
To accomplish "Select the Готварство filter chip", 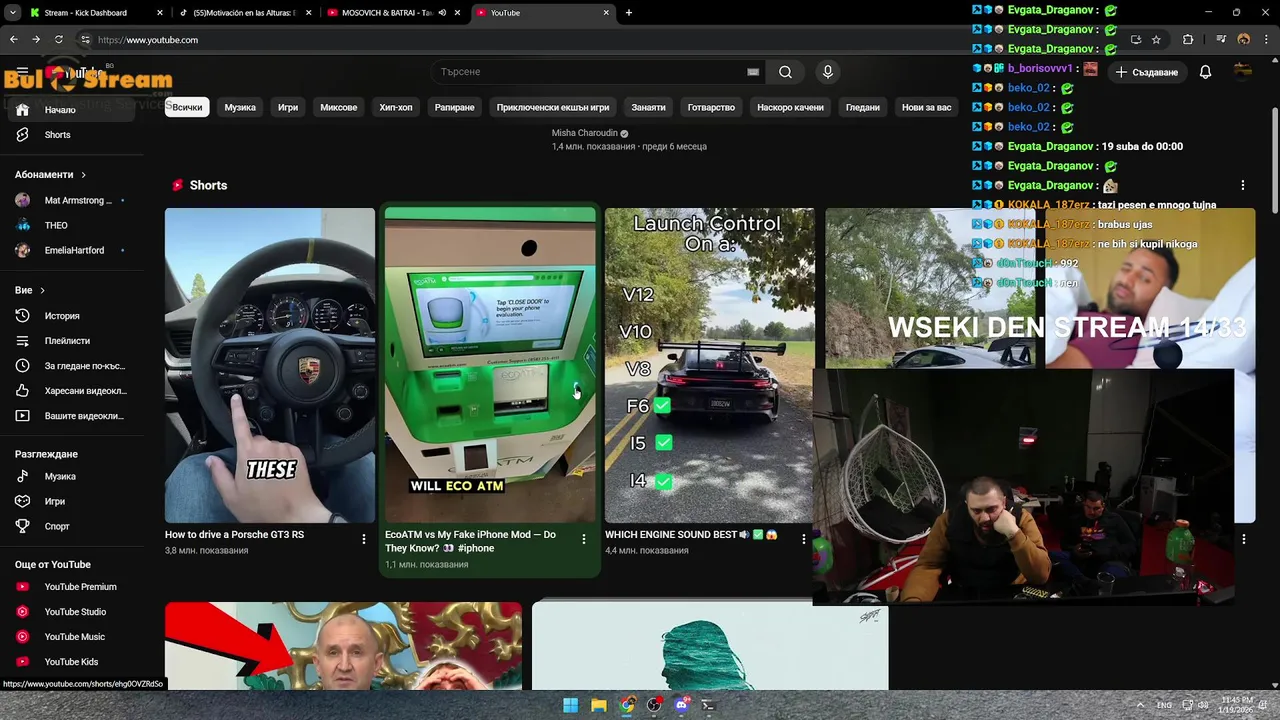I will [x=711, y=107].
